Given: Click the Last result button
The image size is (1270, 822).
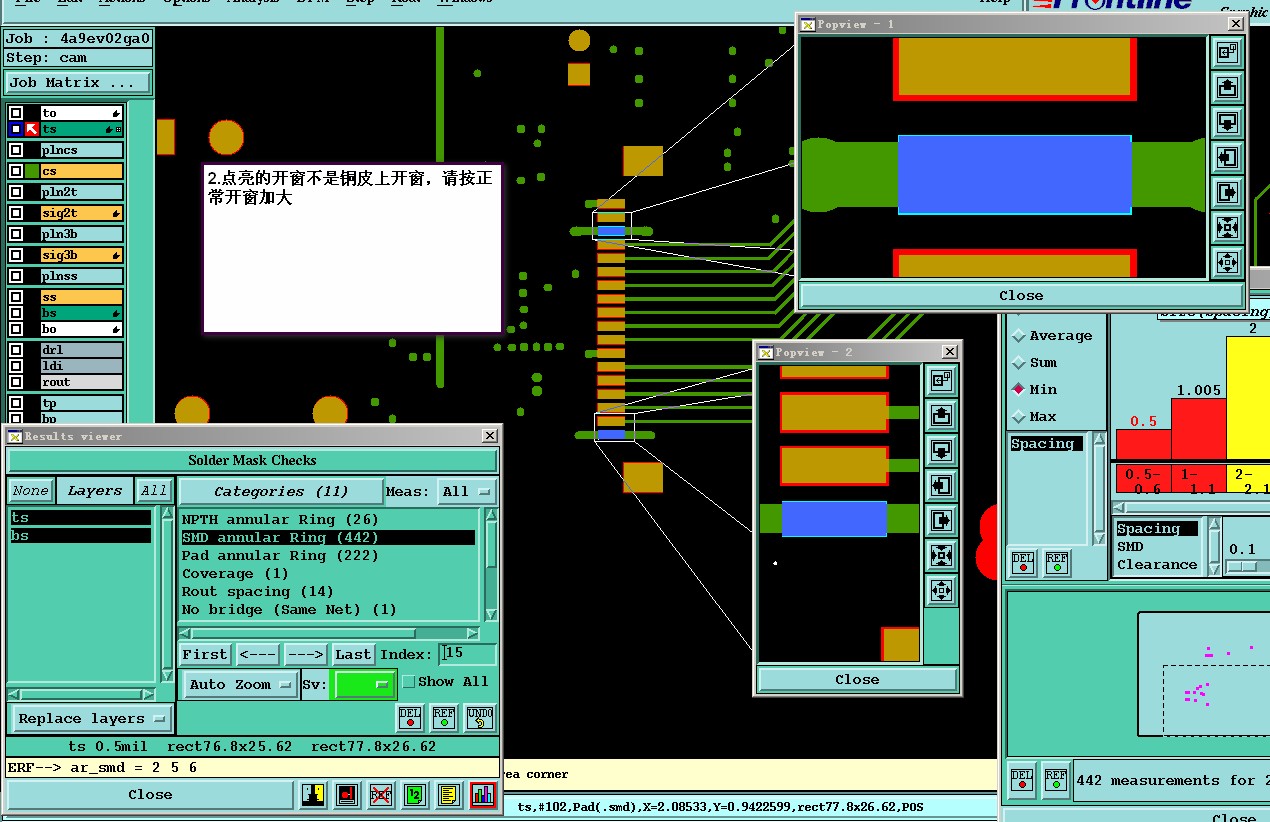Looking at the screenshot, I should 353,654.
